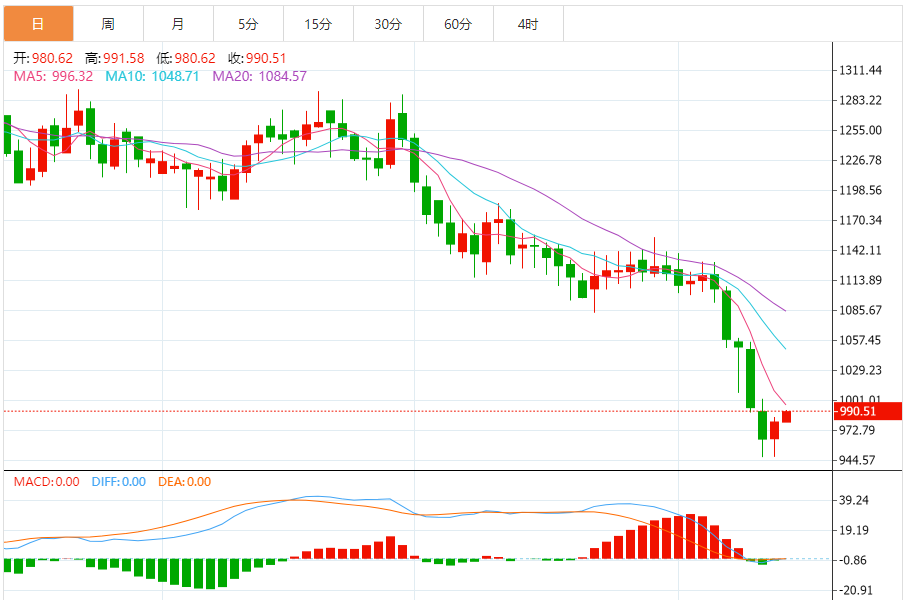Click the opening price 开:980.62

(x=44, y=58)
